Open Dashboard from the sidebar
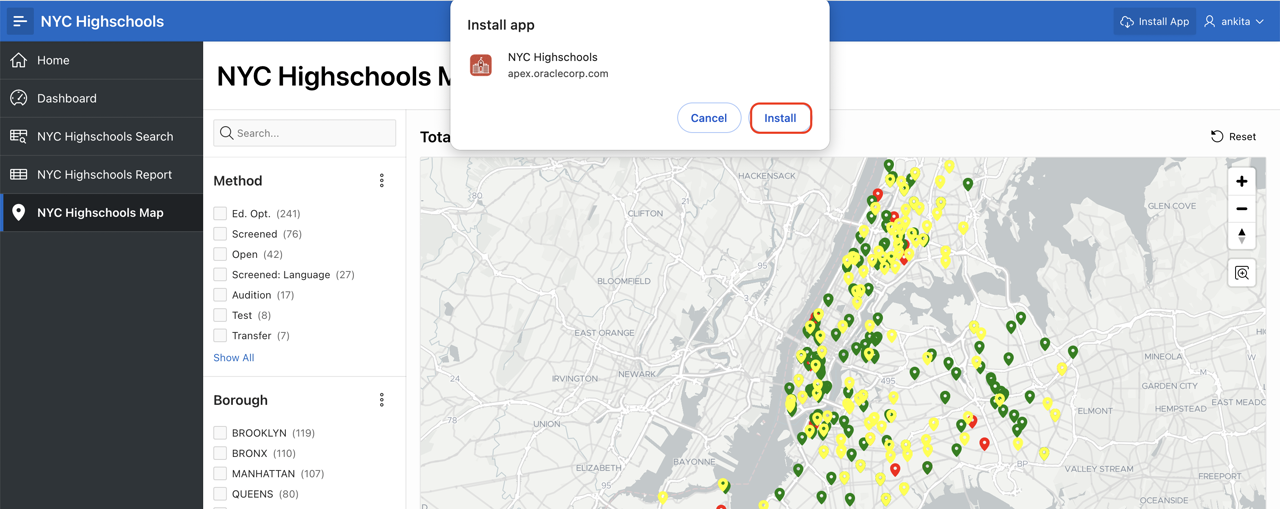Image resolution: width=1280 pixels, height=509 pixels. coord(67,98)
